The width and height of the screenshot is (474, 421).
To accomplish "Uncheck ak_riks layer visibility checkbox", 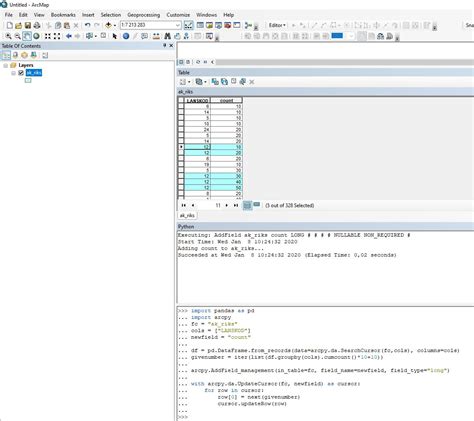I will click(x=21, y=73).
